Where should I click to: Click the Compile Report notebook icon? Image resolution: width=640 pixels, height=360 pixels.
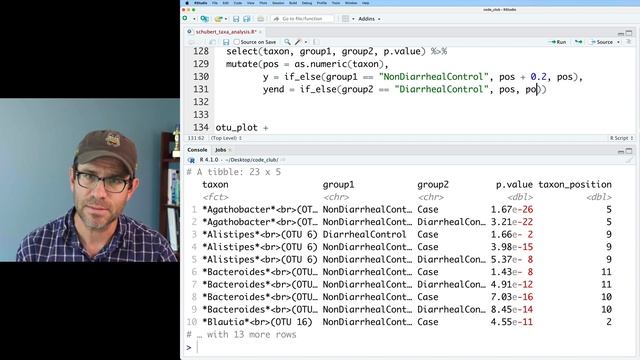316,42
